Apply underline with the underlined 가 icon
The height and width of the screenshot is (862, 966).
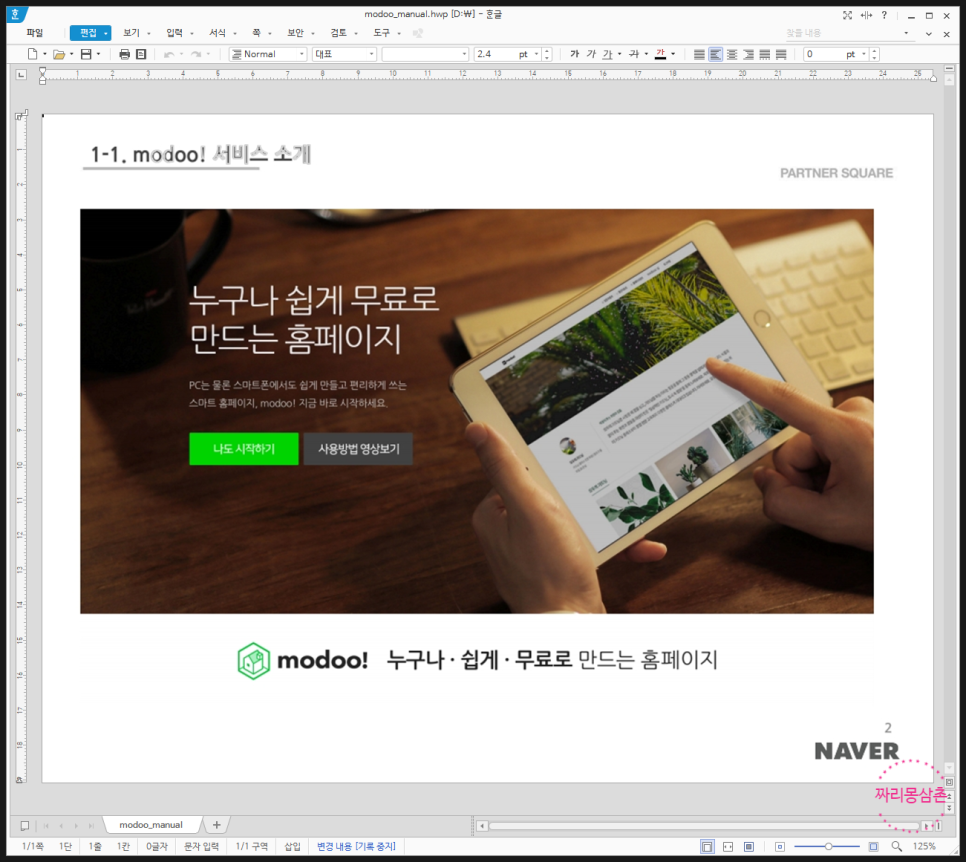click(607, 54)
